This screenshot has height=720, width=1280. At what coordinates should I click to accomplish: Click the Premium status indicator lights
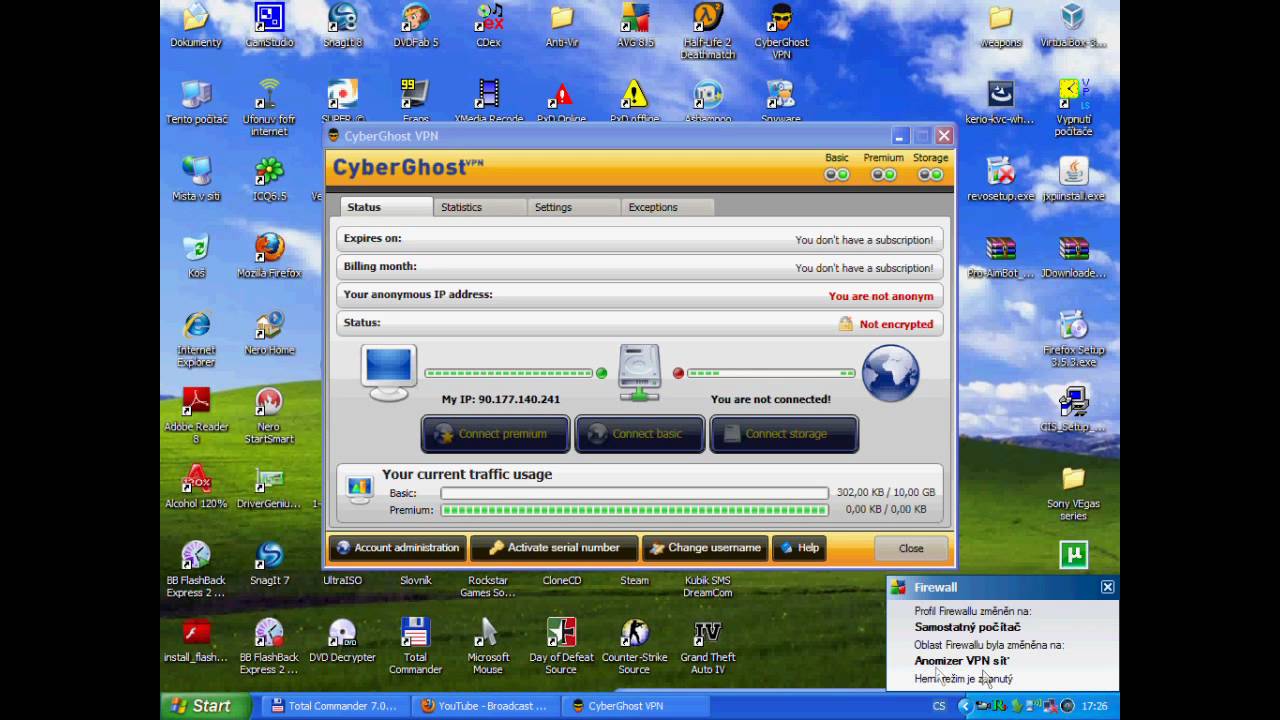click(883, 175)
